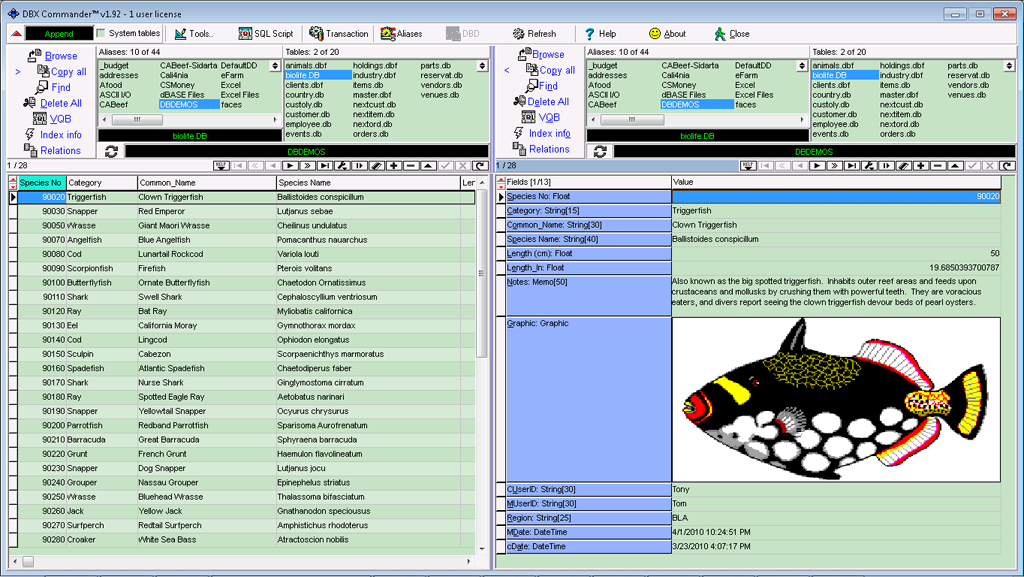Click the left Aliases horizontal scrollbar thumb

pos(137,120)
